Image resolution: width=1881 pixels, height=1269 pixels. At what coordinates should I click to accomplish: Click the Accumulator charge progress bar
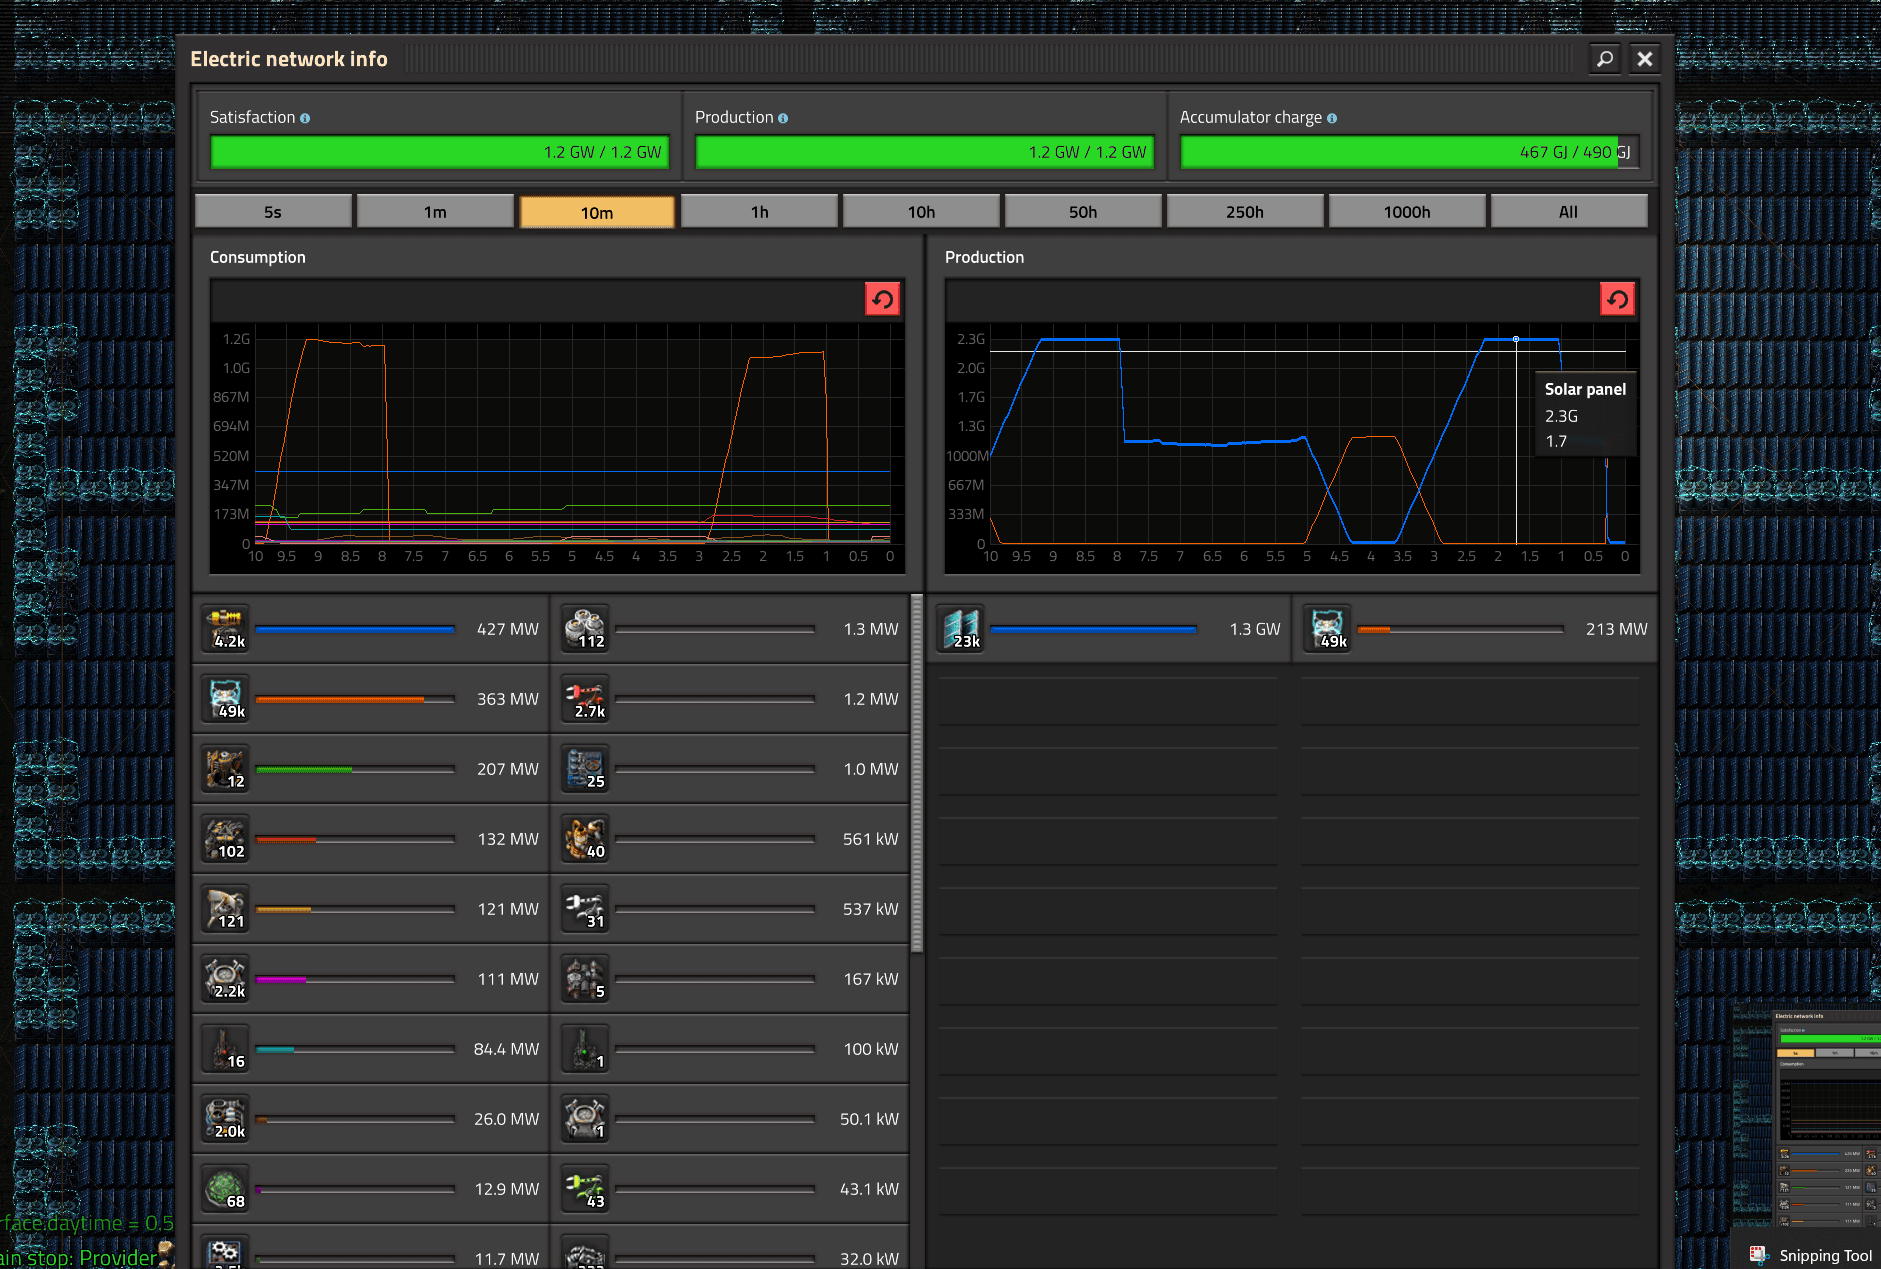pyautogui.click(x=1409, y=152)
